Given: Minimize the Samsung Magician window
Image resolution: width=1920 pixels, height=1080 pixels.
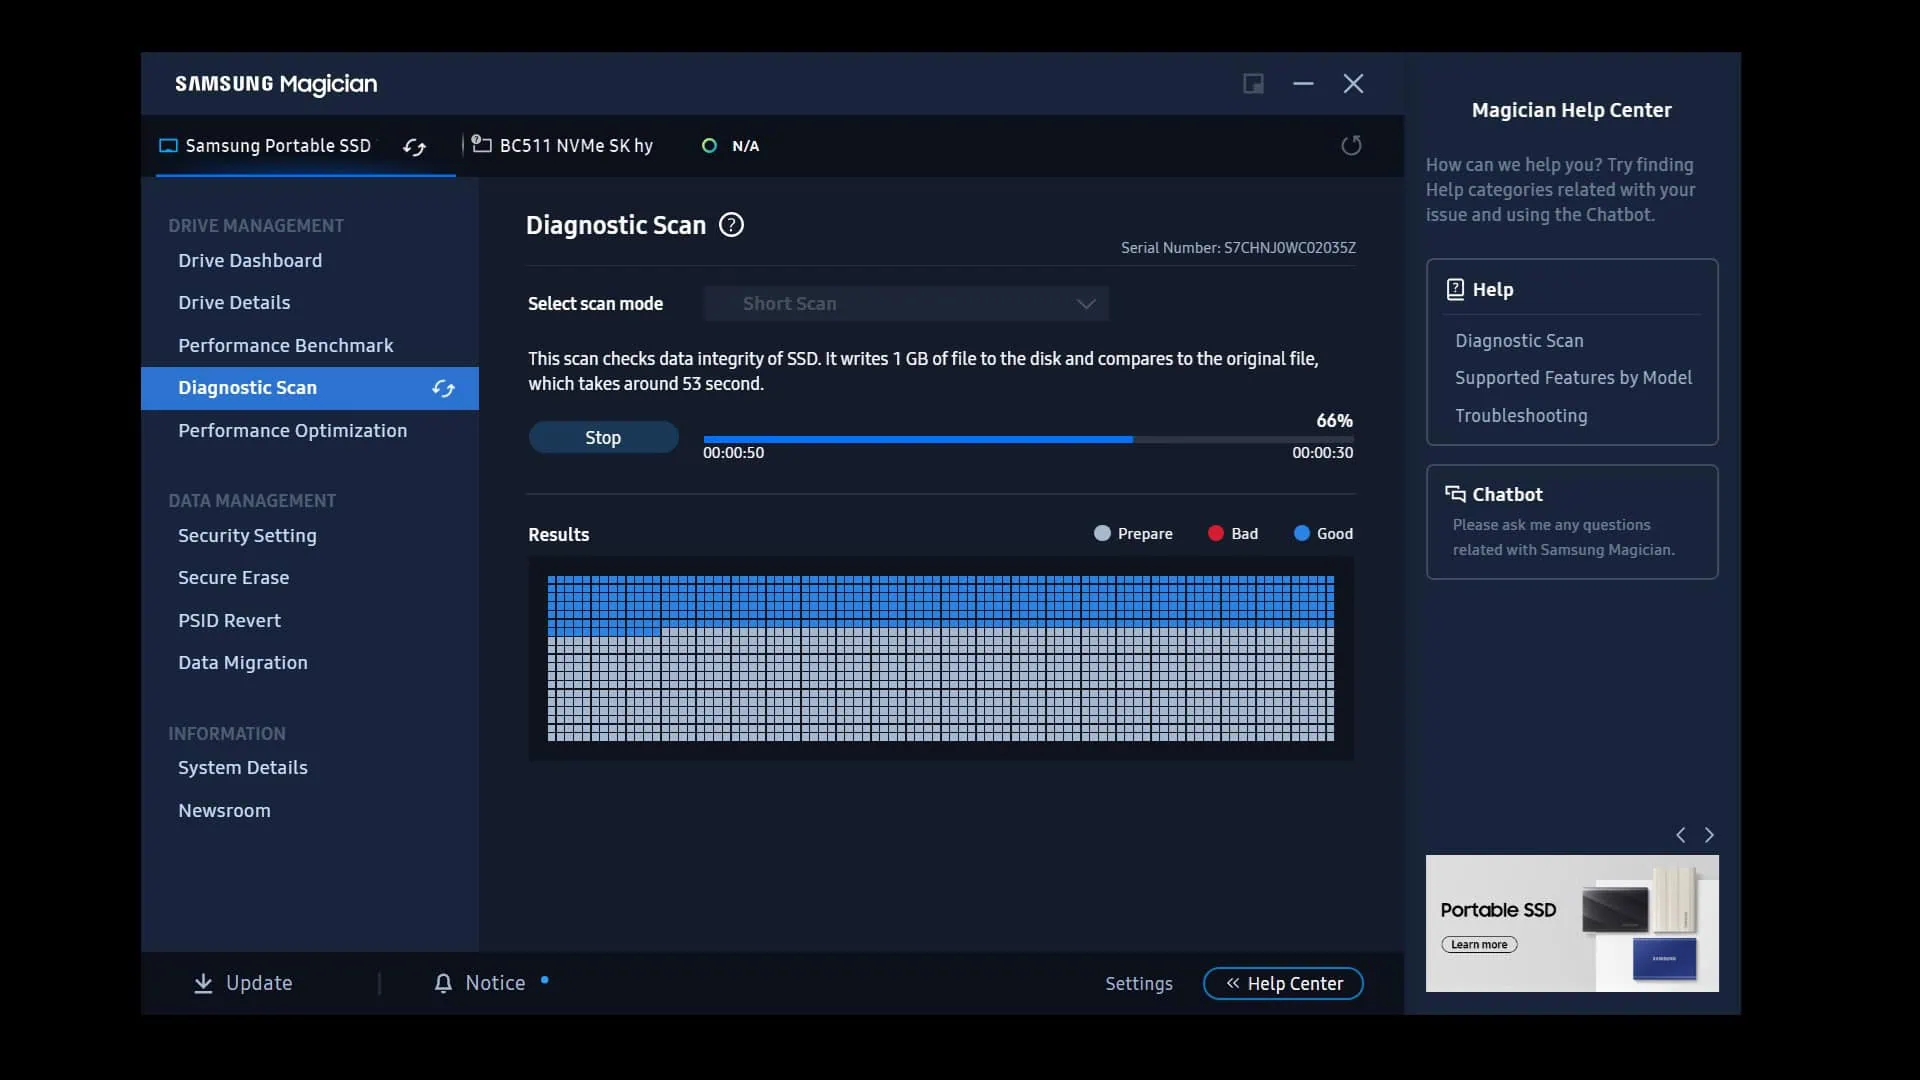Looking at the screenshot, I should coord(1303,84).
